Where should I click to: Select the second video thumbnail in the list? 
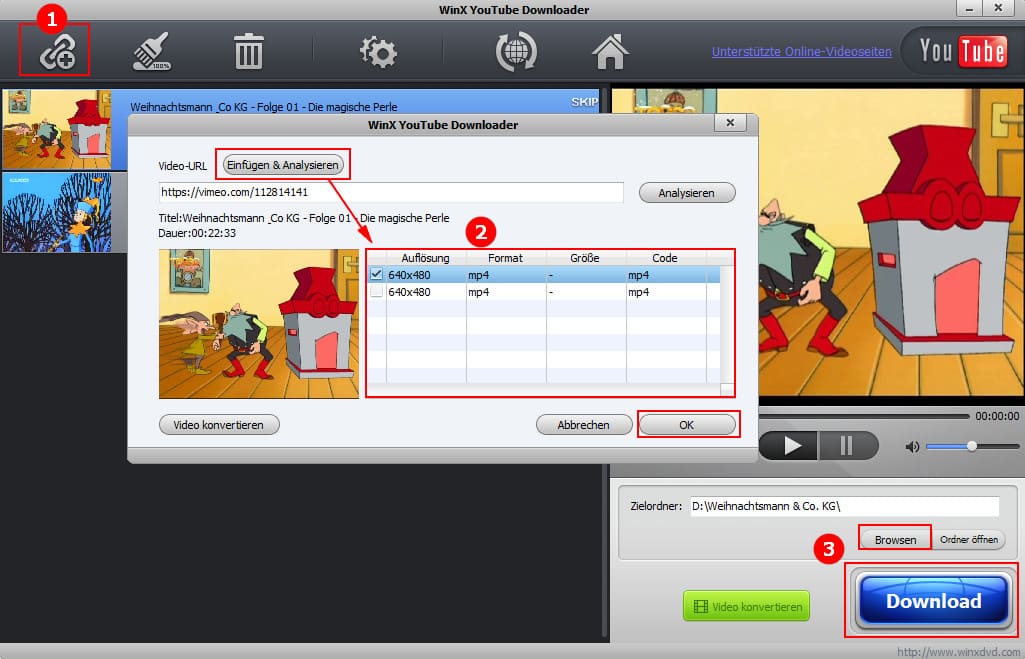[56, 212]
